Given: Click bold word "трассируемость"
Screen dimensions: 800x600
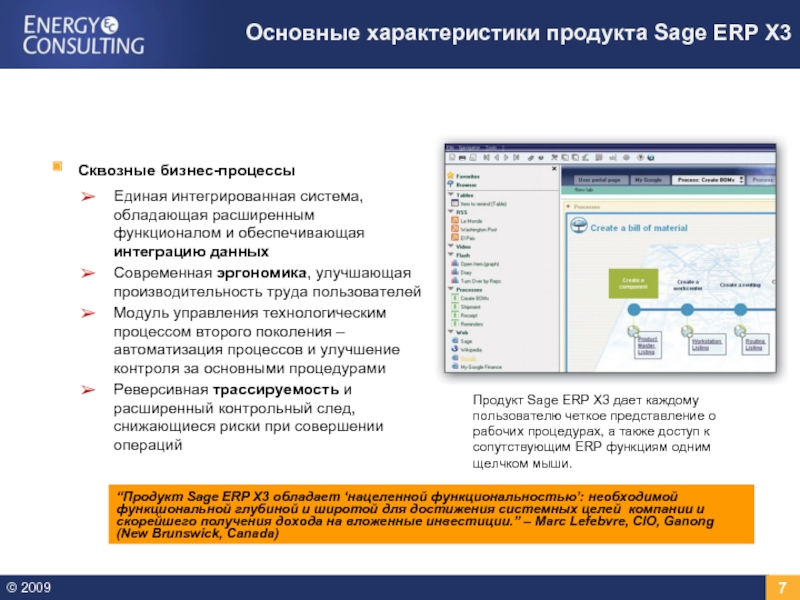Looking at the screenshot, I should point(276,389).
